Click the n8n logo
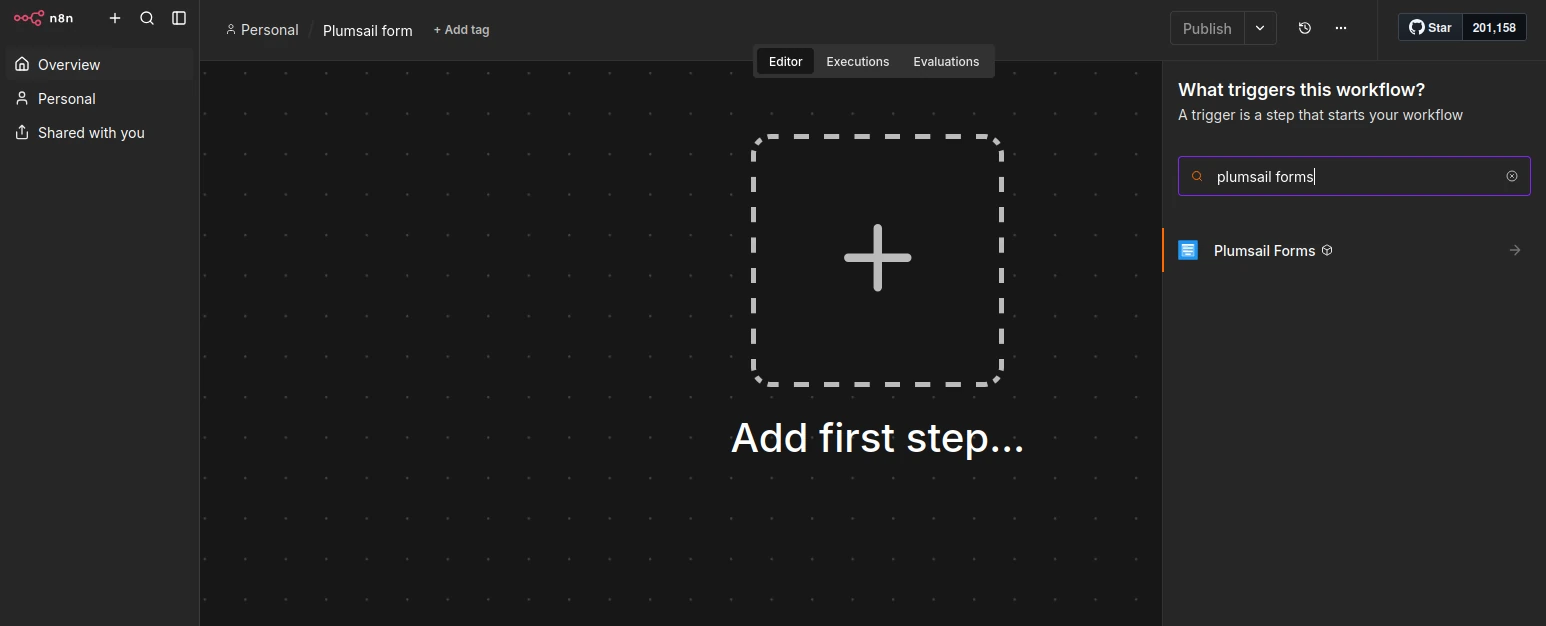1546x626 pixels. pyautogui.click(x=43, y=18)
